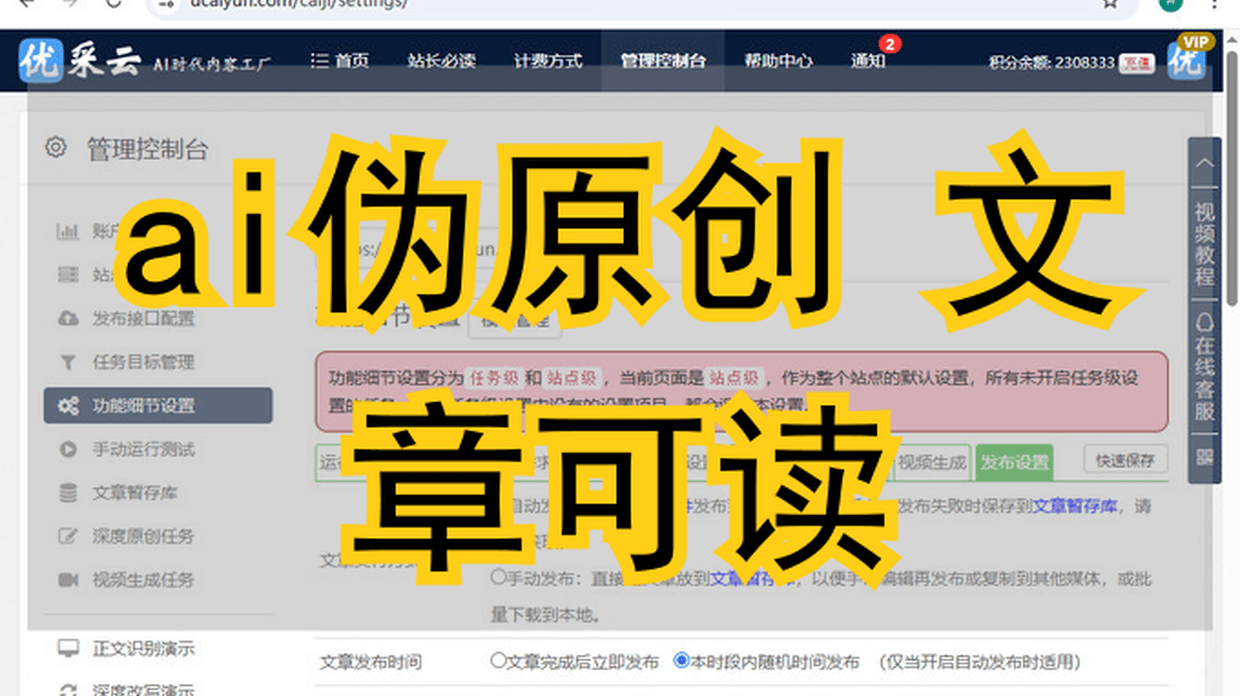Click the 发布接口配置 cloud icon
Screen dimensions: 1240x696
pyautogui.click(x=68, y=319)
